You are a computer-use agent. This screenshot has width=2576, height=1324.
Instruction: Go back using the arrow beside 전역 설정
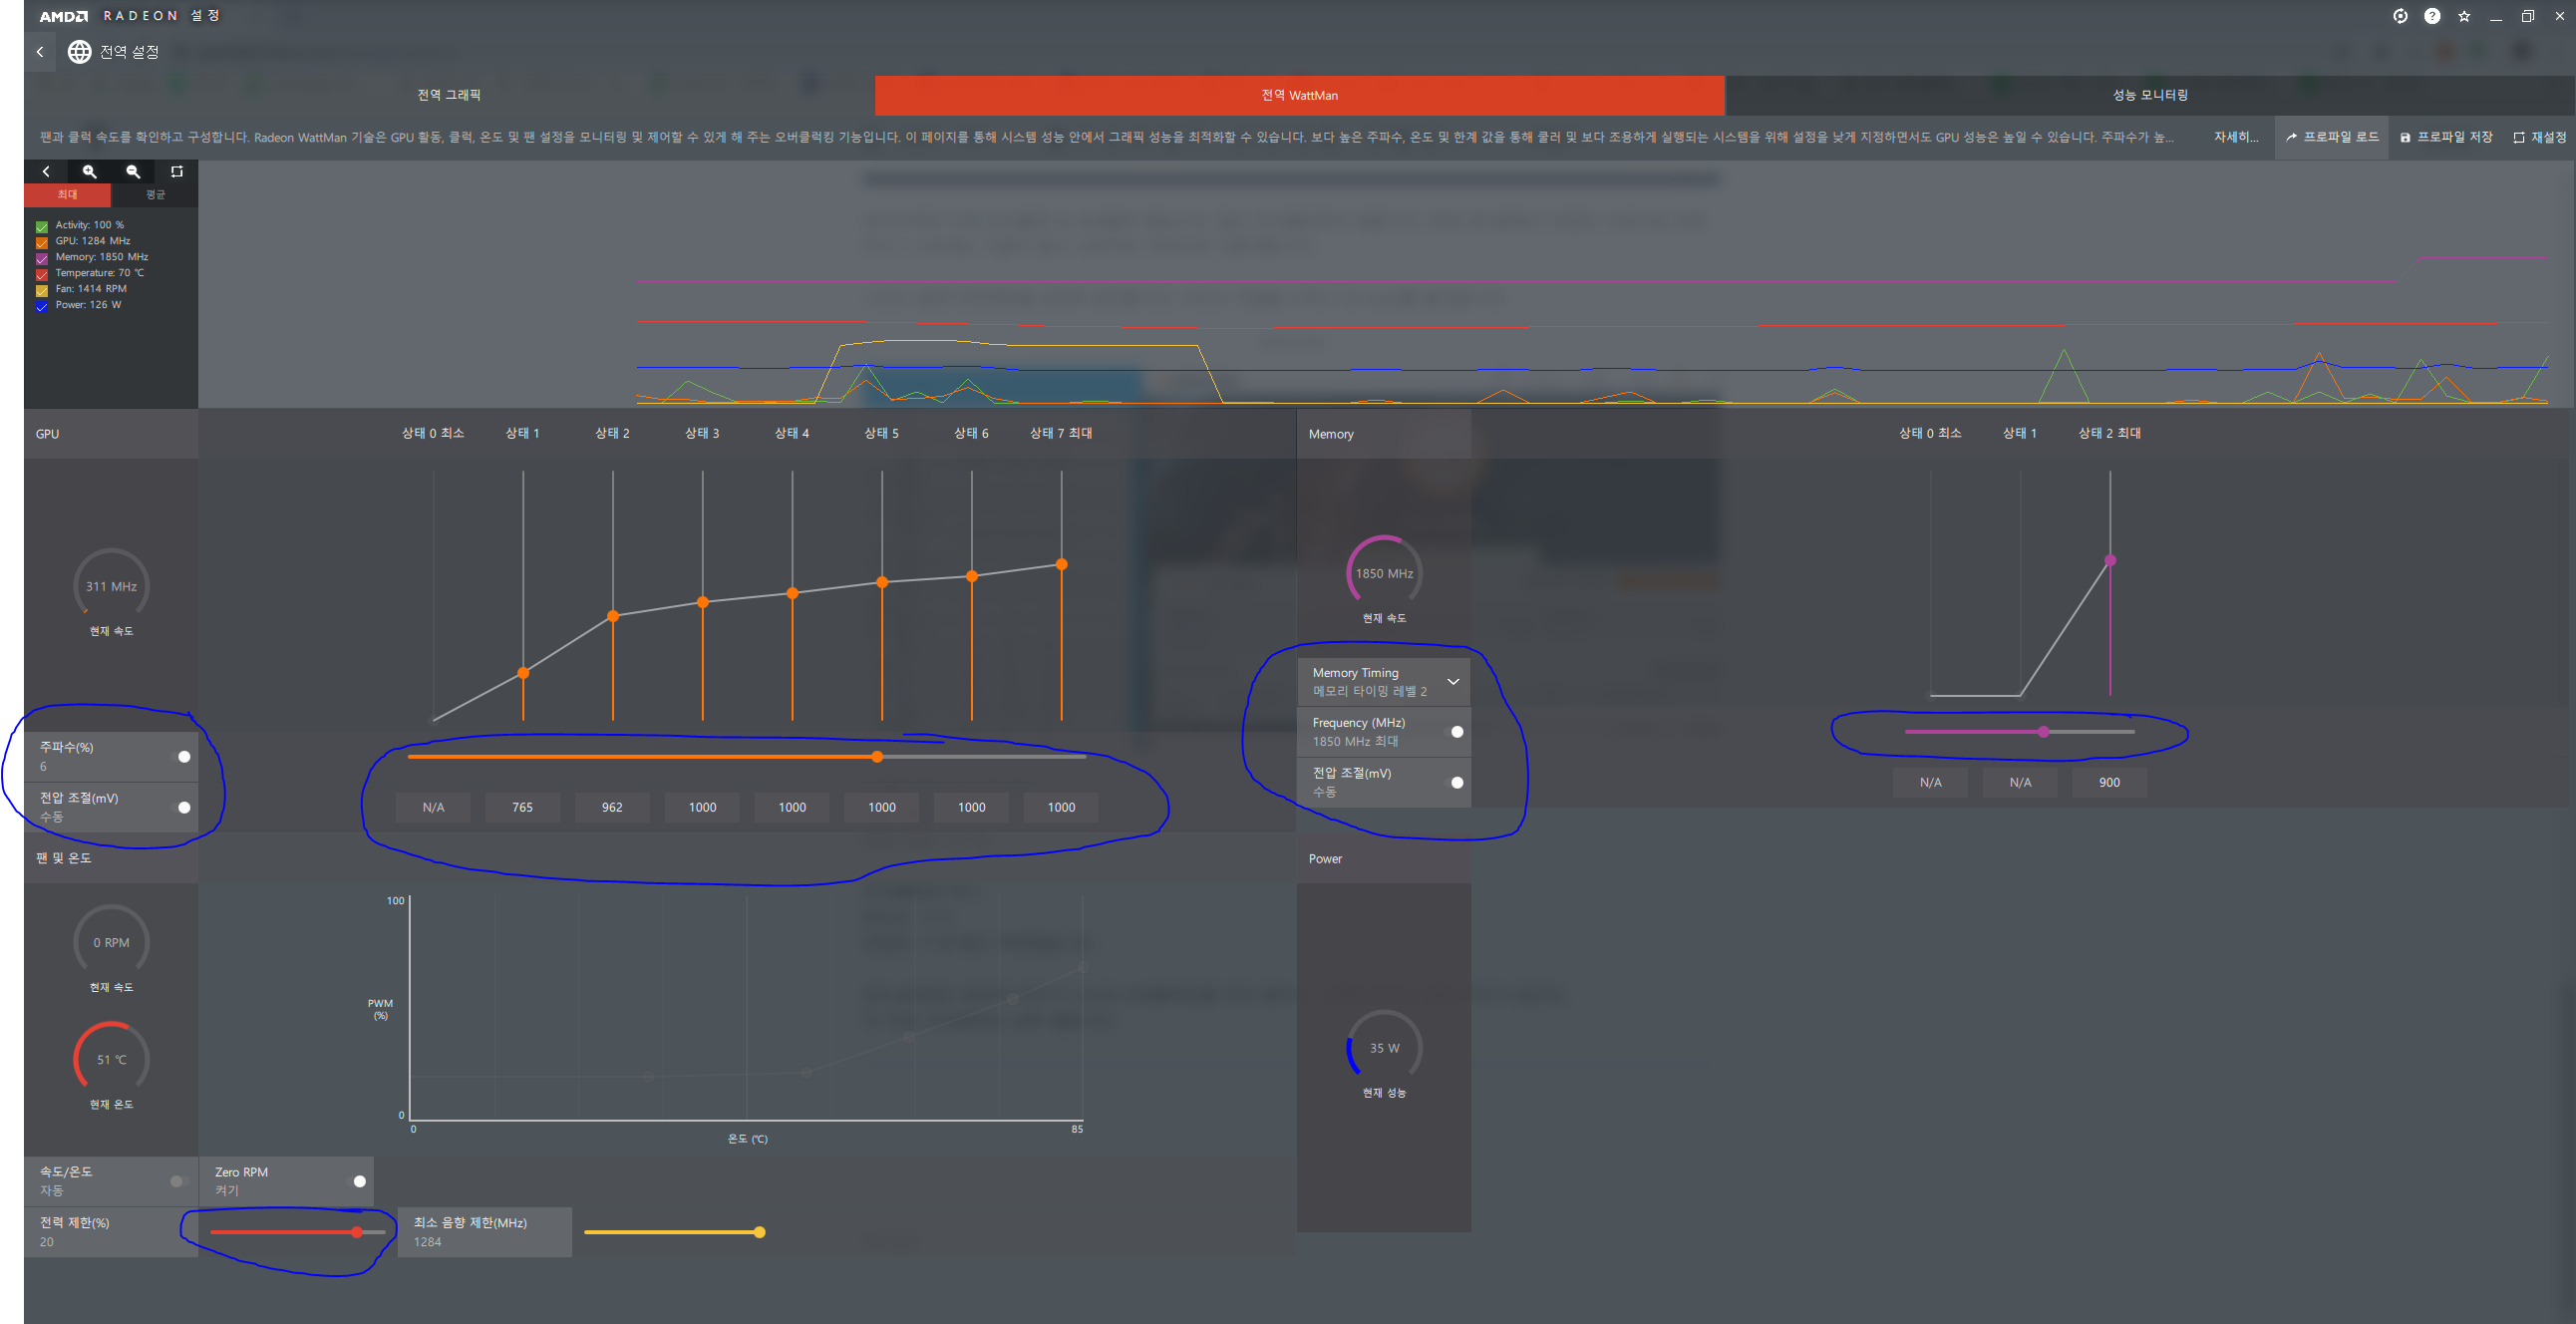40,52
